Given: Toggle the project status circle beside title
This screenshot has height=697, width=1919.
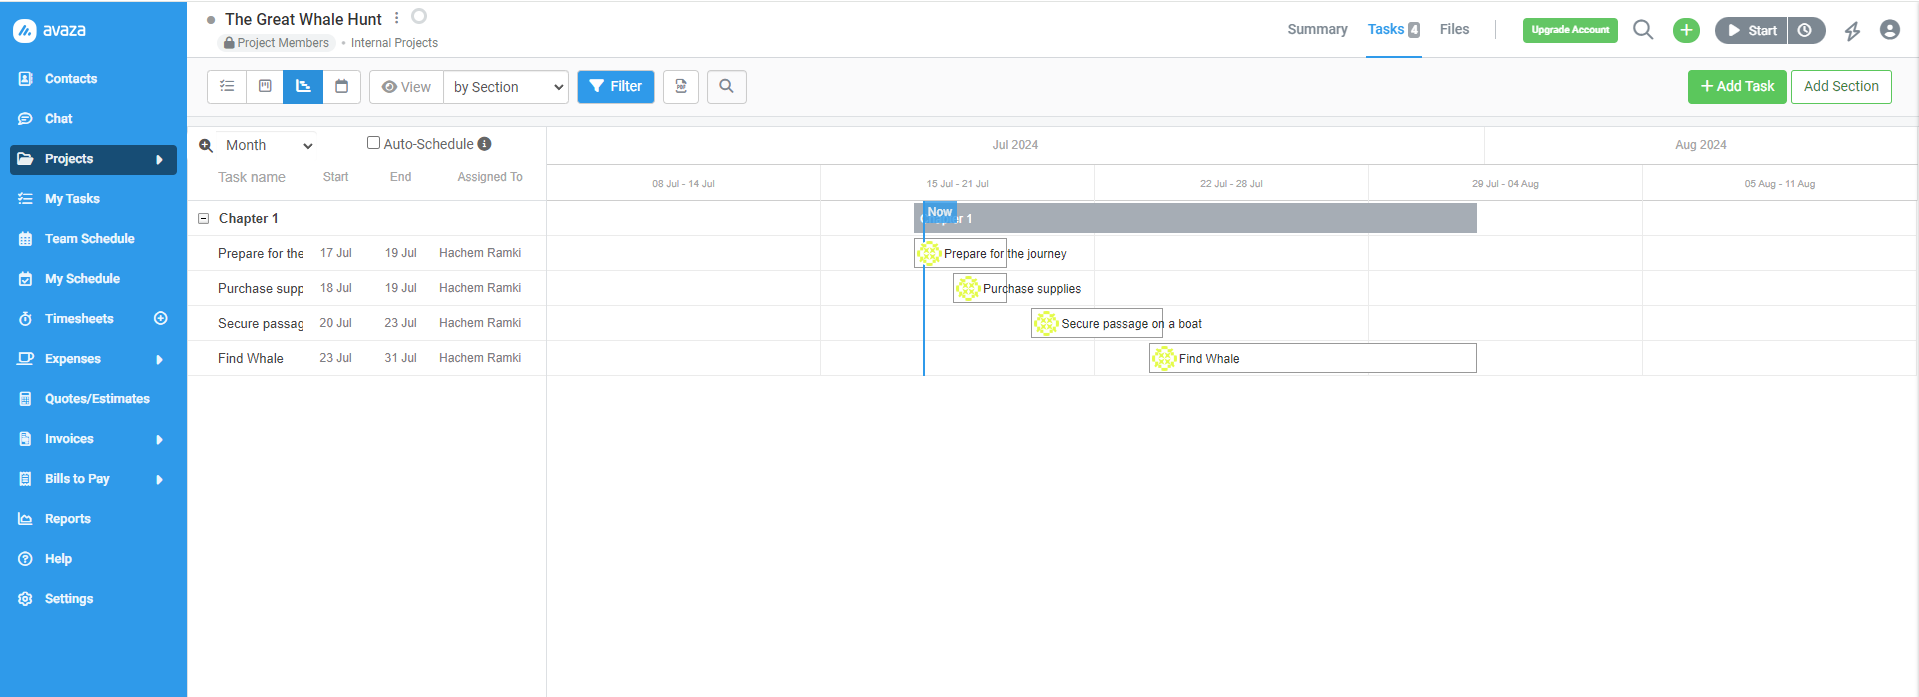Looking at the screenshot, I should click(419, 17).
